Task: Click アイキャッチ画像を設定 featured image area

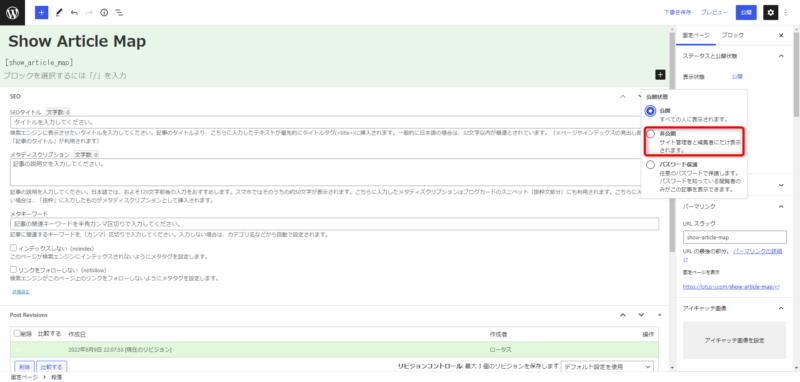Action: 734,340
